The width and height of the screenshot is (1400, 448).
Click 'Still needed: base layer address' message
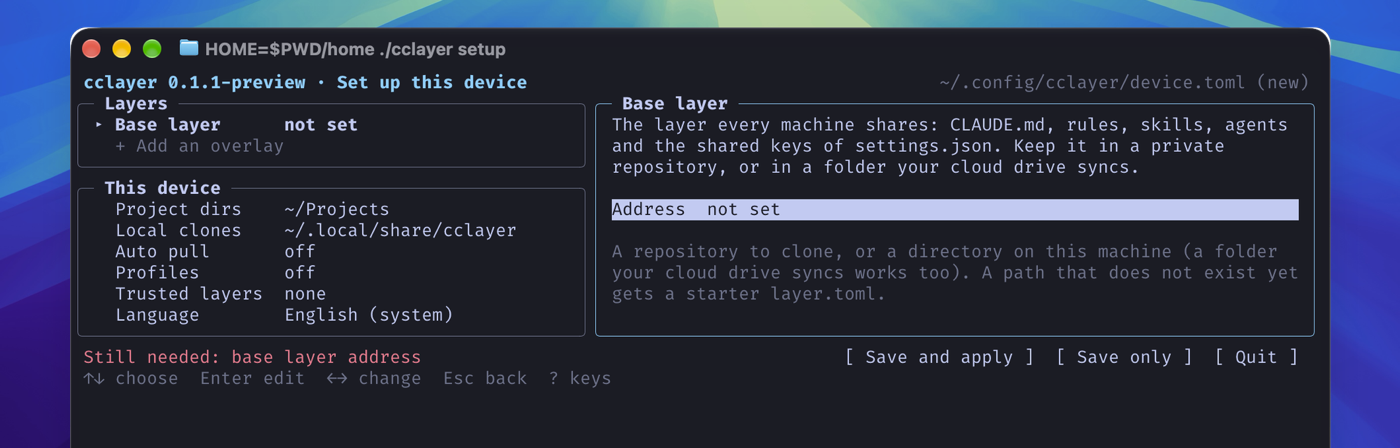point(252,357)
